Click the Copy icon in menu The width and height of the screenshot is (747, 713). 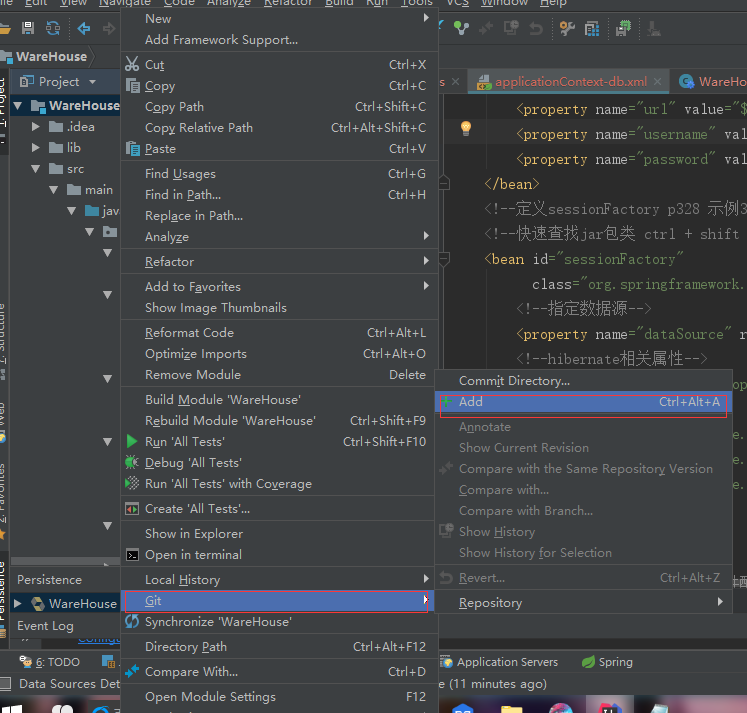pos(132,86)
